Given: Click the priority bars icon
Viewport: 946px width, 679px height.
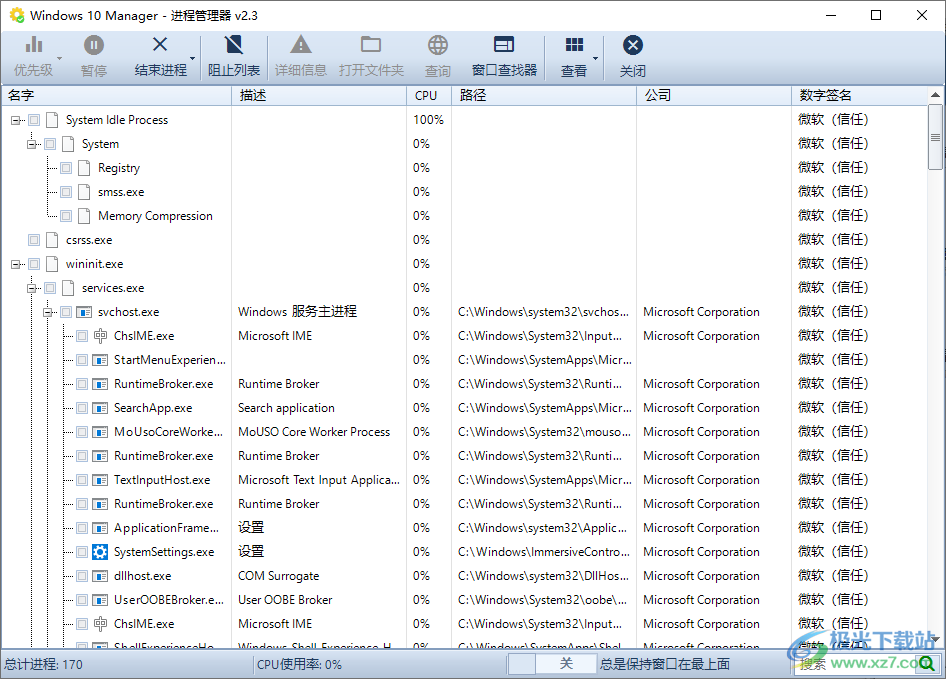Looking at the screenshot, I should (32, 45).
